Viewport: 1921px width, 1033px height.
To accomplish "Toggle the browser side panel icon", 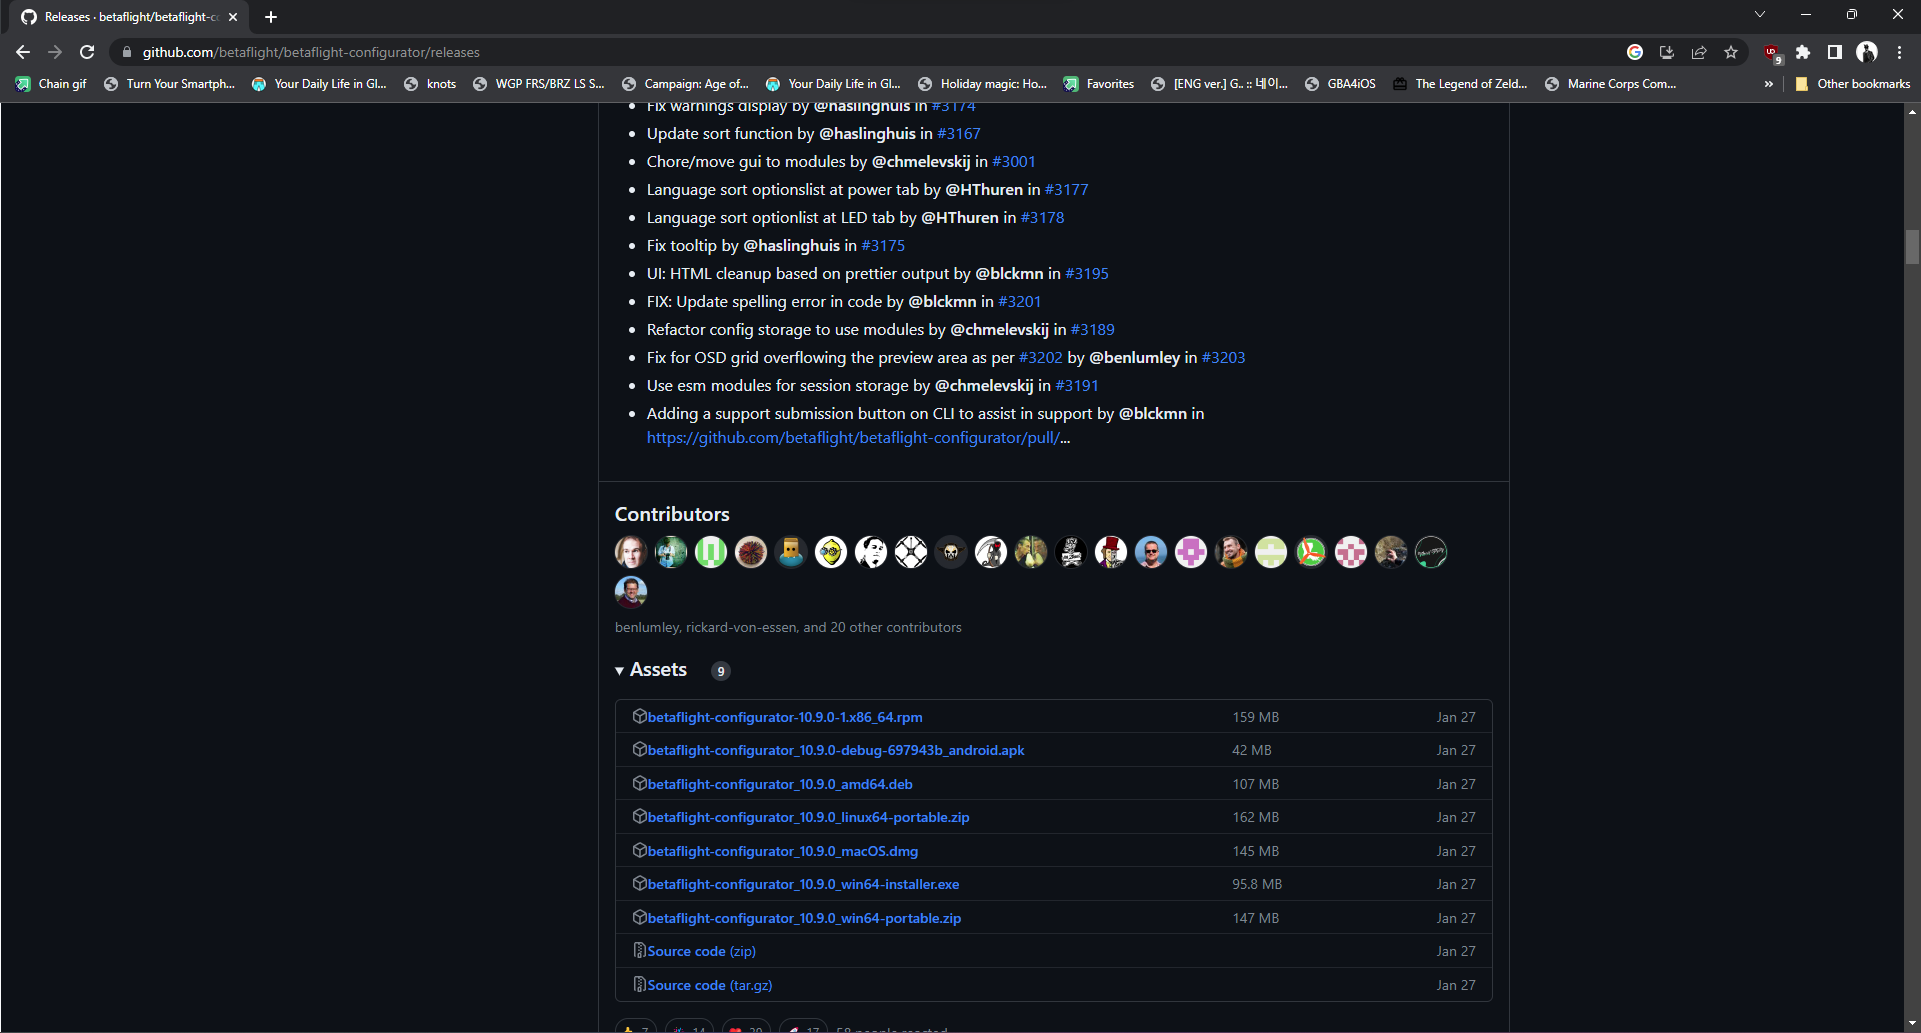I will [1835, 52].
